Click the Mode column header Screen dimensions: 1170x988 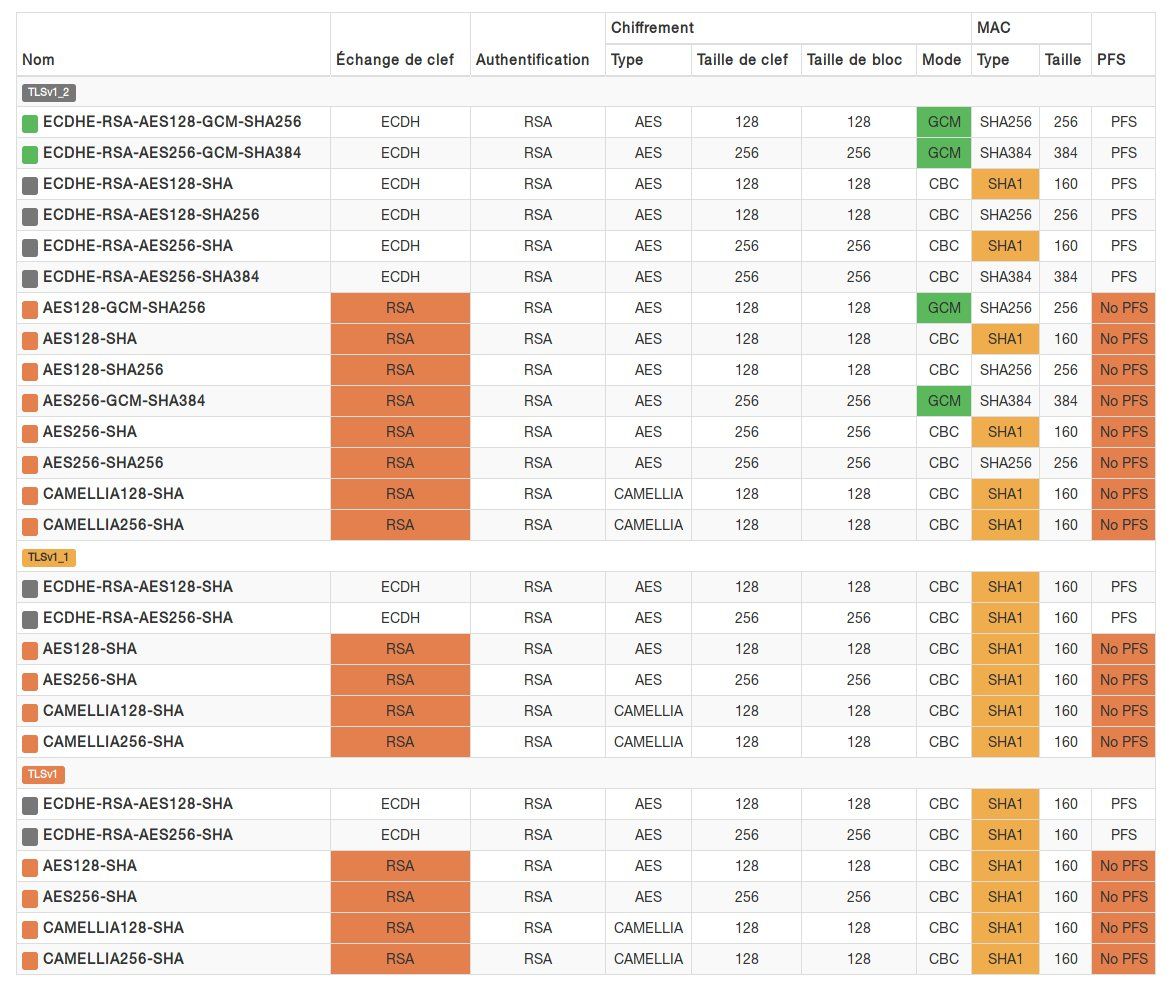[x=941, y=60]
